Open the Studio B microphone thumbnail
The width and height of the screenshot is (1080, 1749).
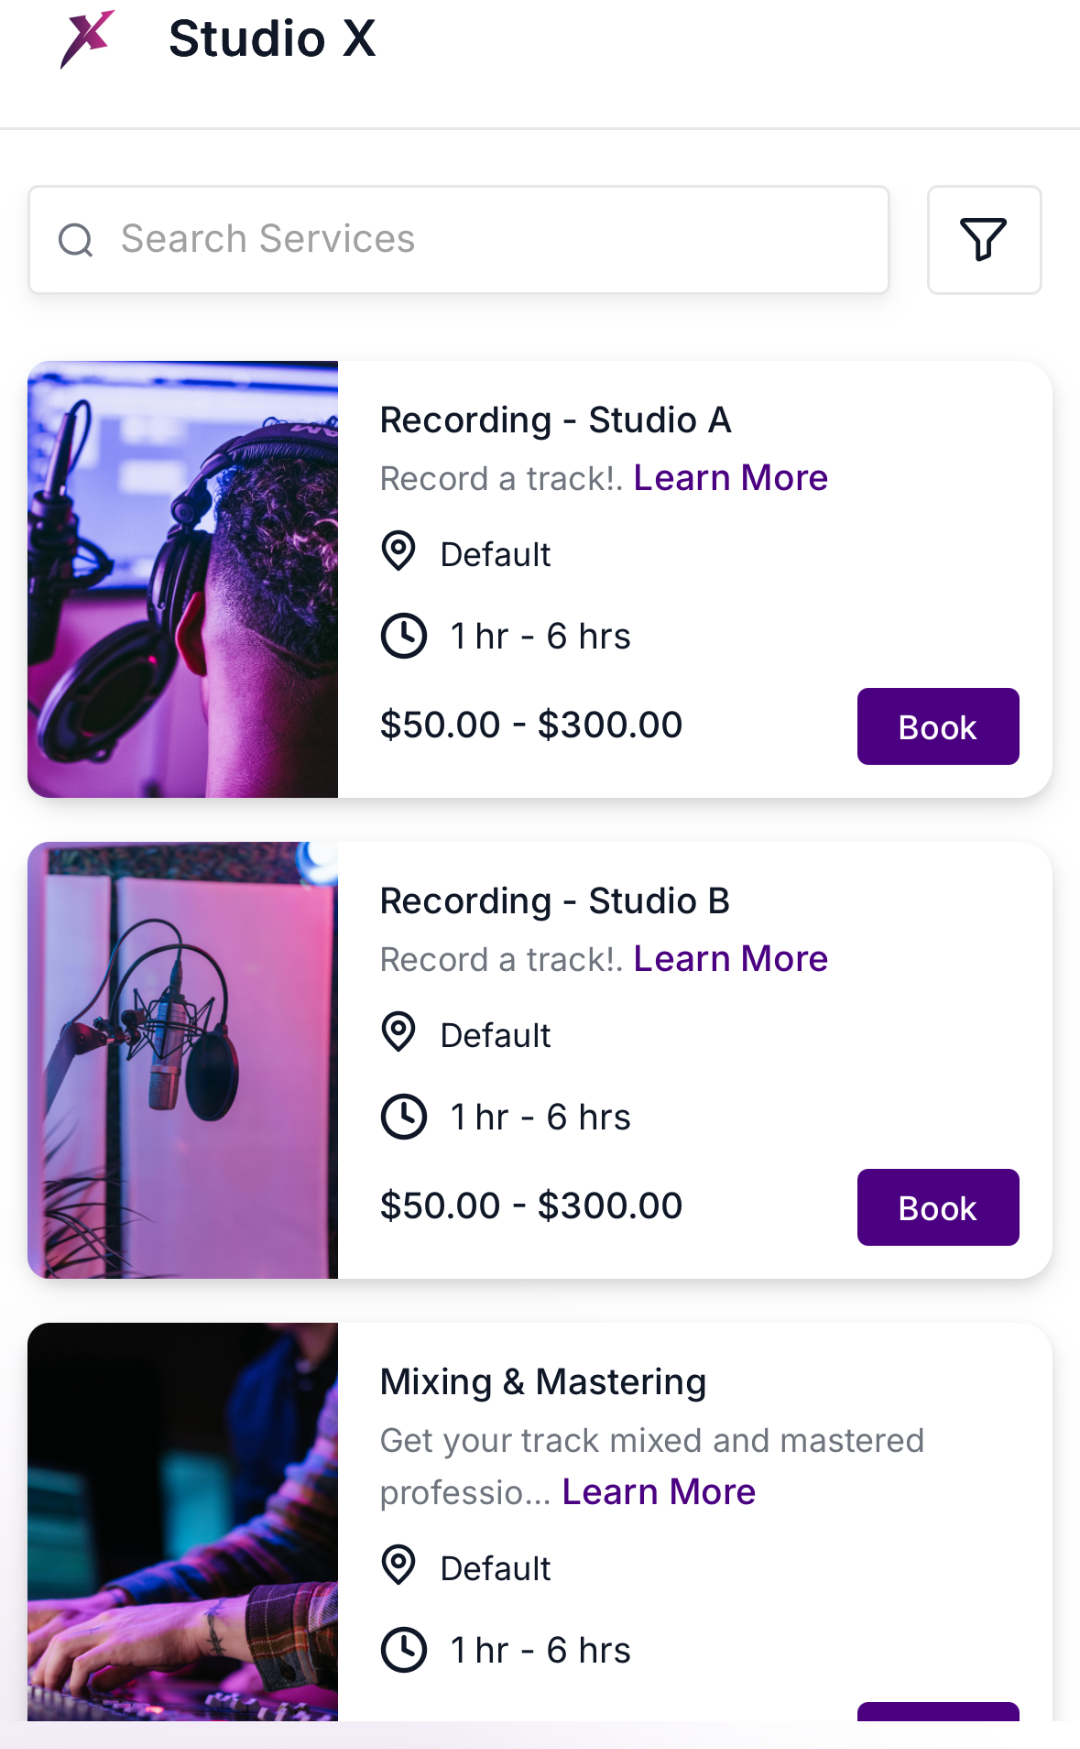(183, 1060)
